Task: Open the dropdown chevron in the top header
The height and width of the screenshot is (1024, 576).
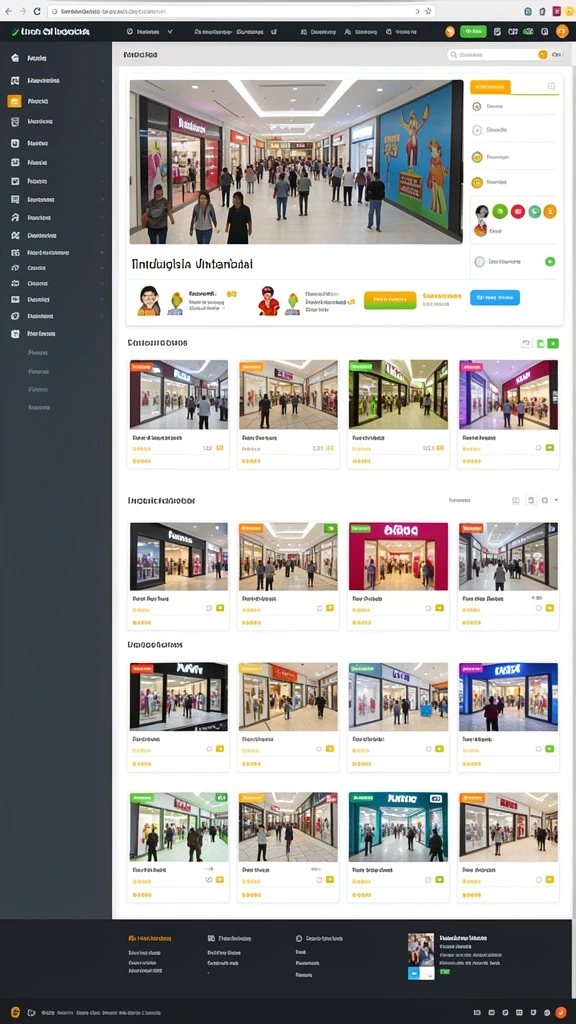Action: click(x=170, y=31)
